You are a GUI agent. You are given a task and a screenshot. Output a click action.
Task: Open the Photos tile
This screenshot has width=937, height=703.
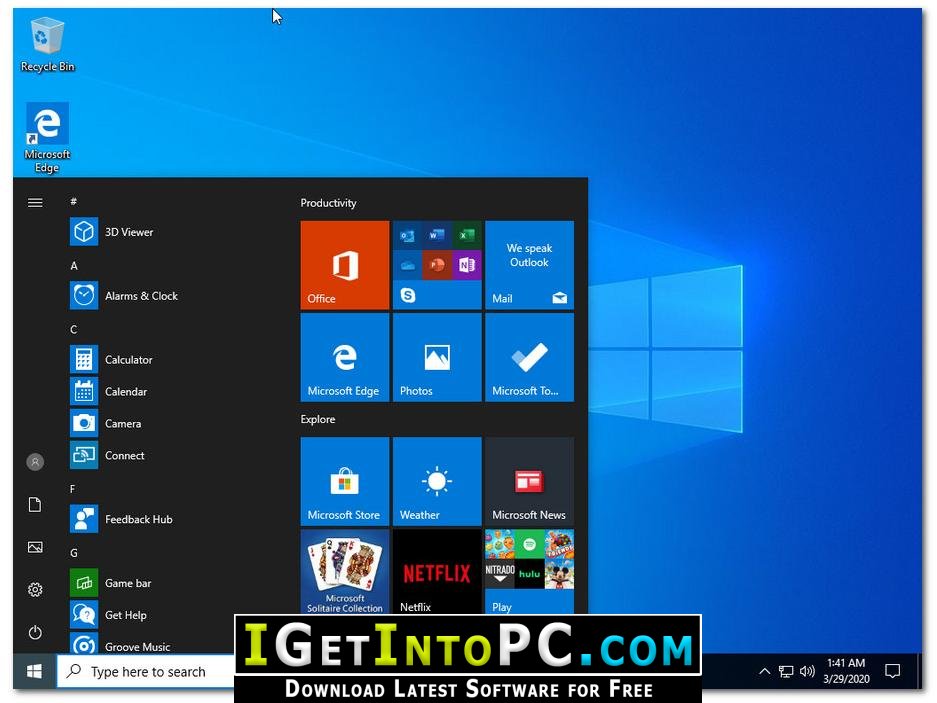pyautogui.click(x=437, y=357)
